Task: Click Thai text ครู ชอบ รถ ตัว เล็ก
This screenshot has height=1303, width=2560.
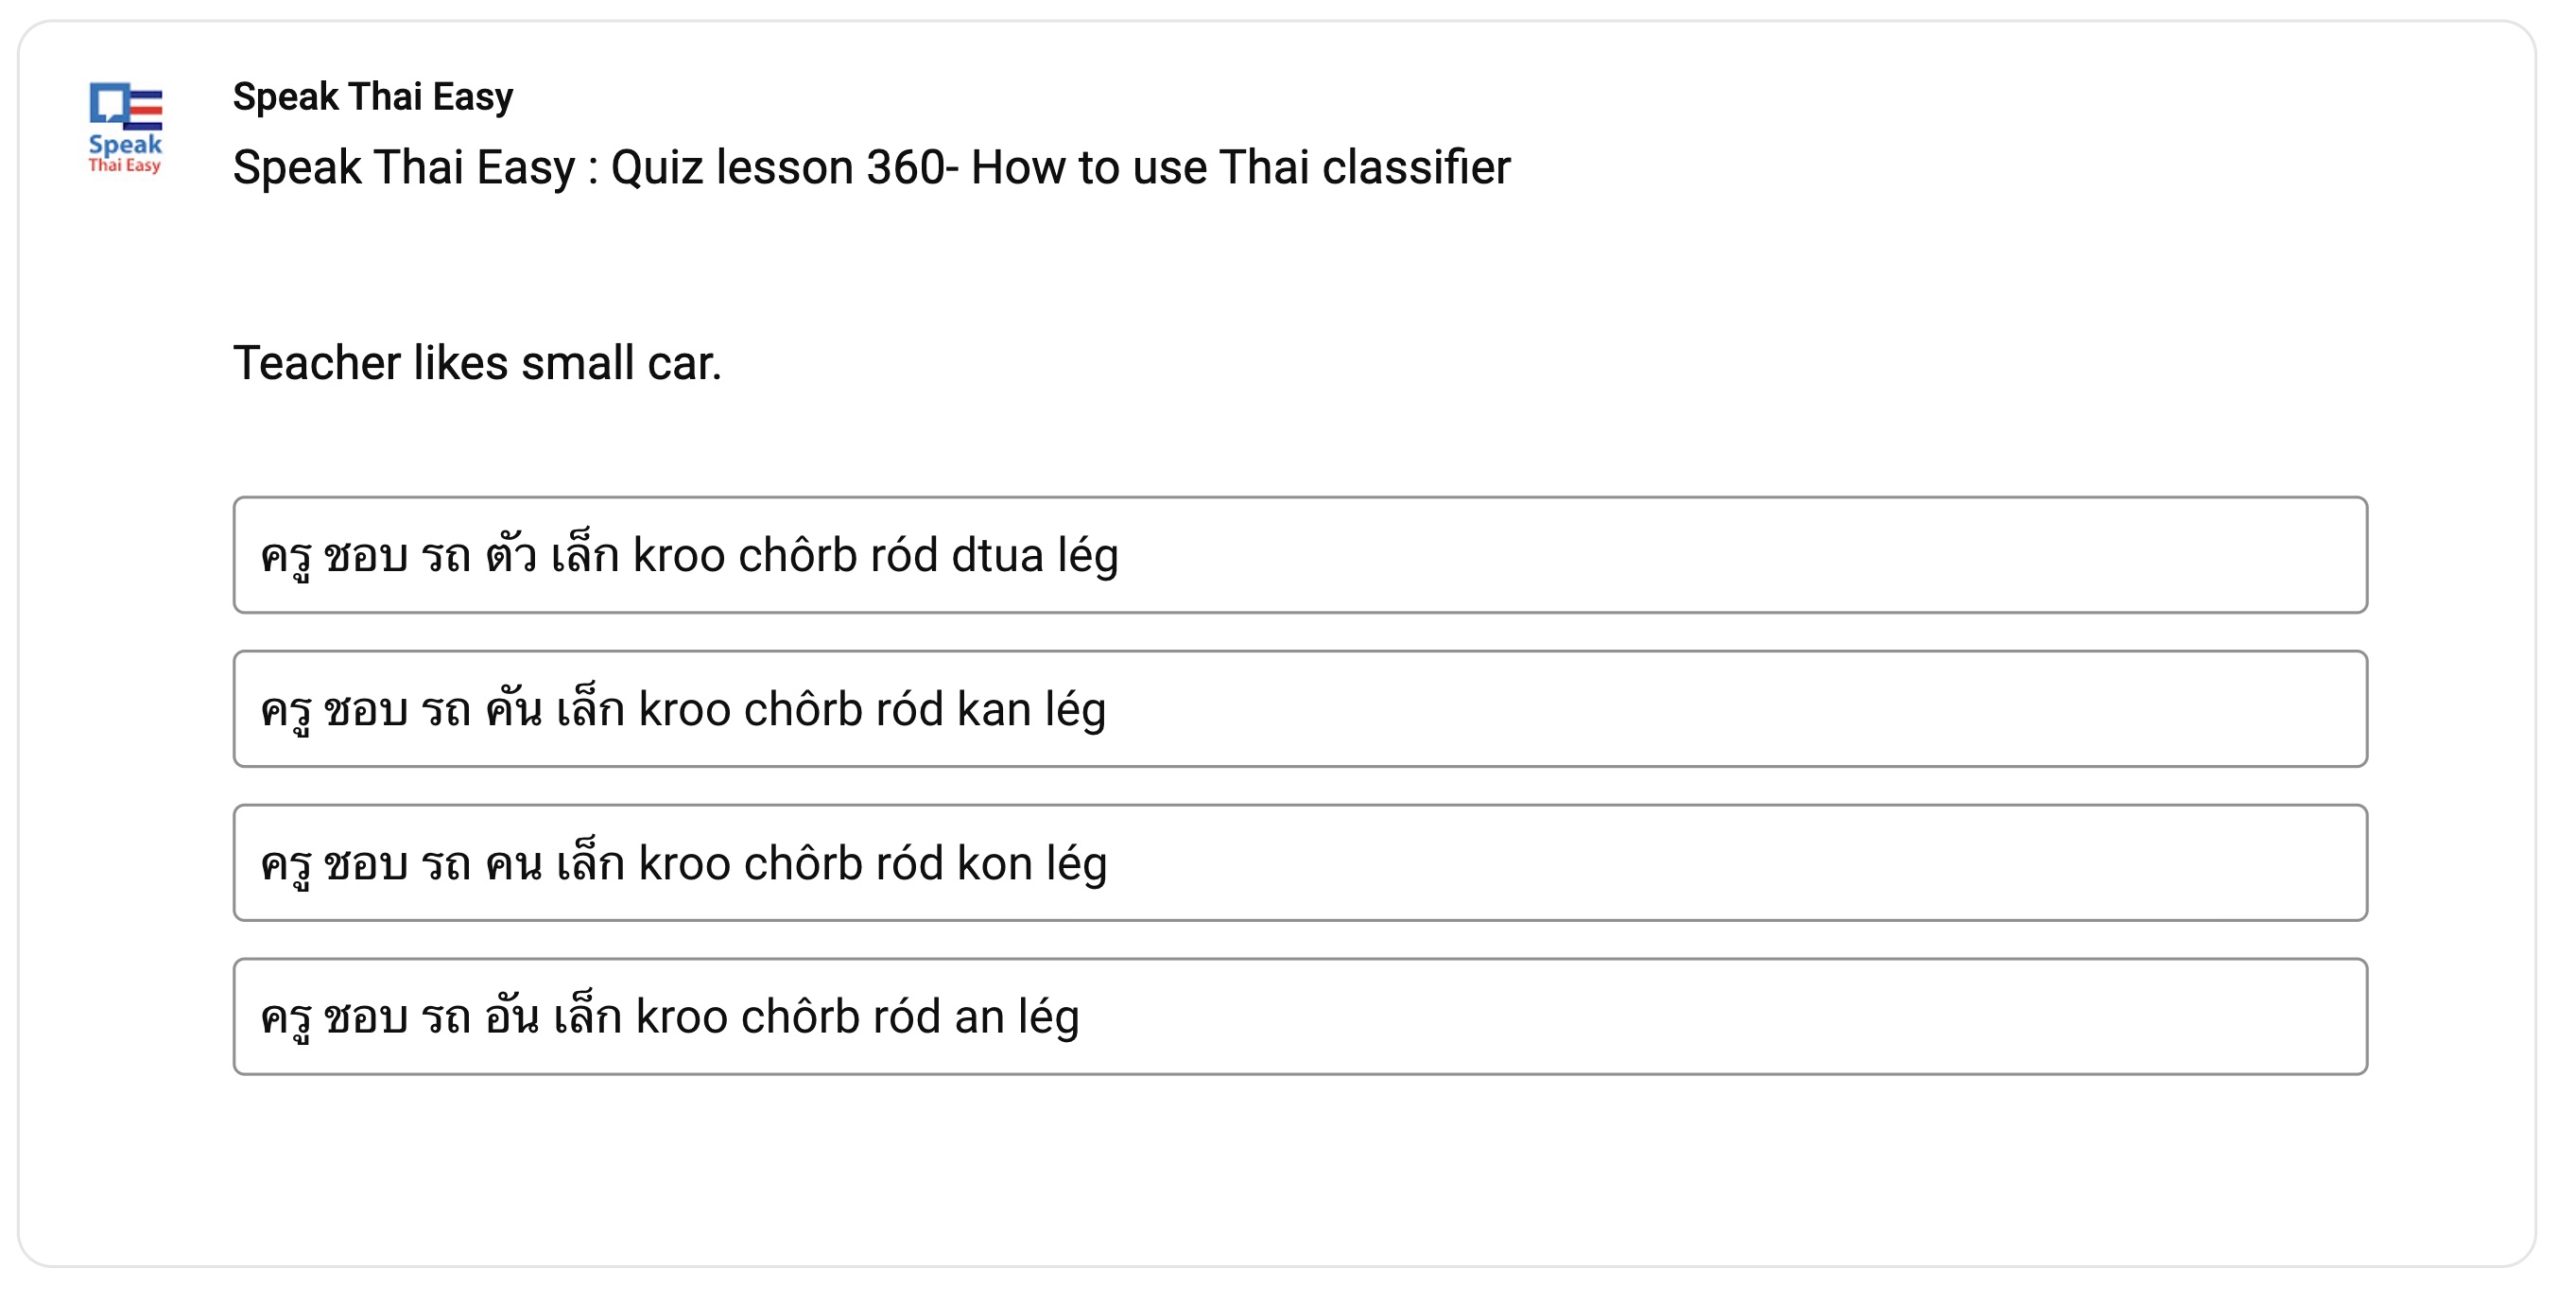Action: (x=440, y=555)
